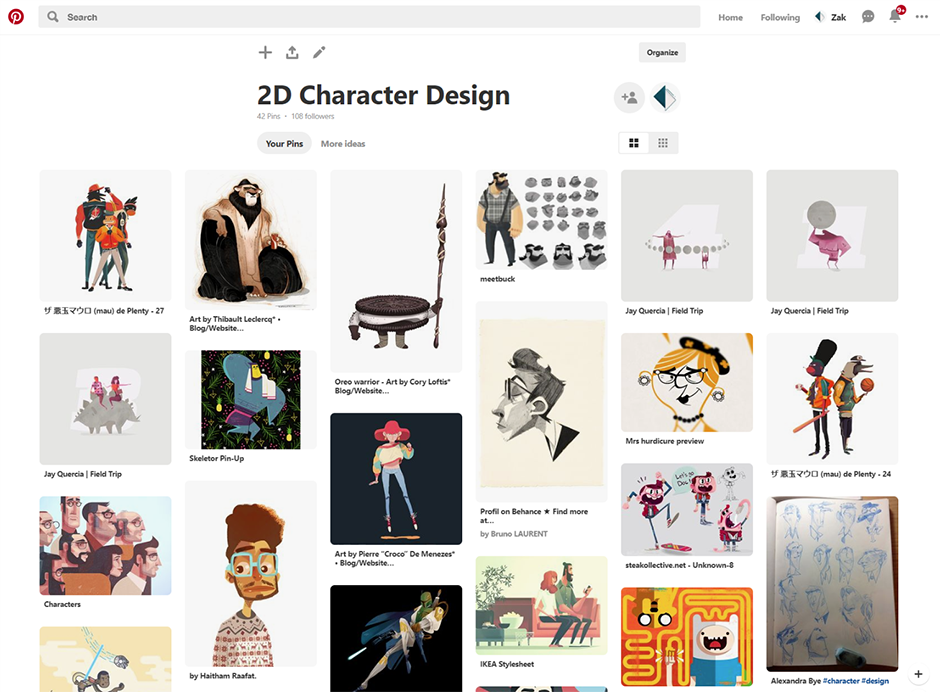The width and height of the screenshot is (940, 692).
Task: Enable compact grid layout
Action: [x=662, y=142]
